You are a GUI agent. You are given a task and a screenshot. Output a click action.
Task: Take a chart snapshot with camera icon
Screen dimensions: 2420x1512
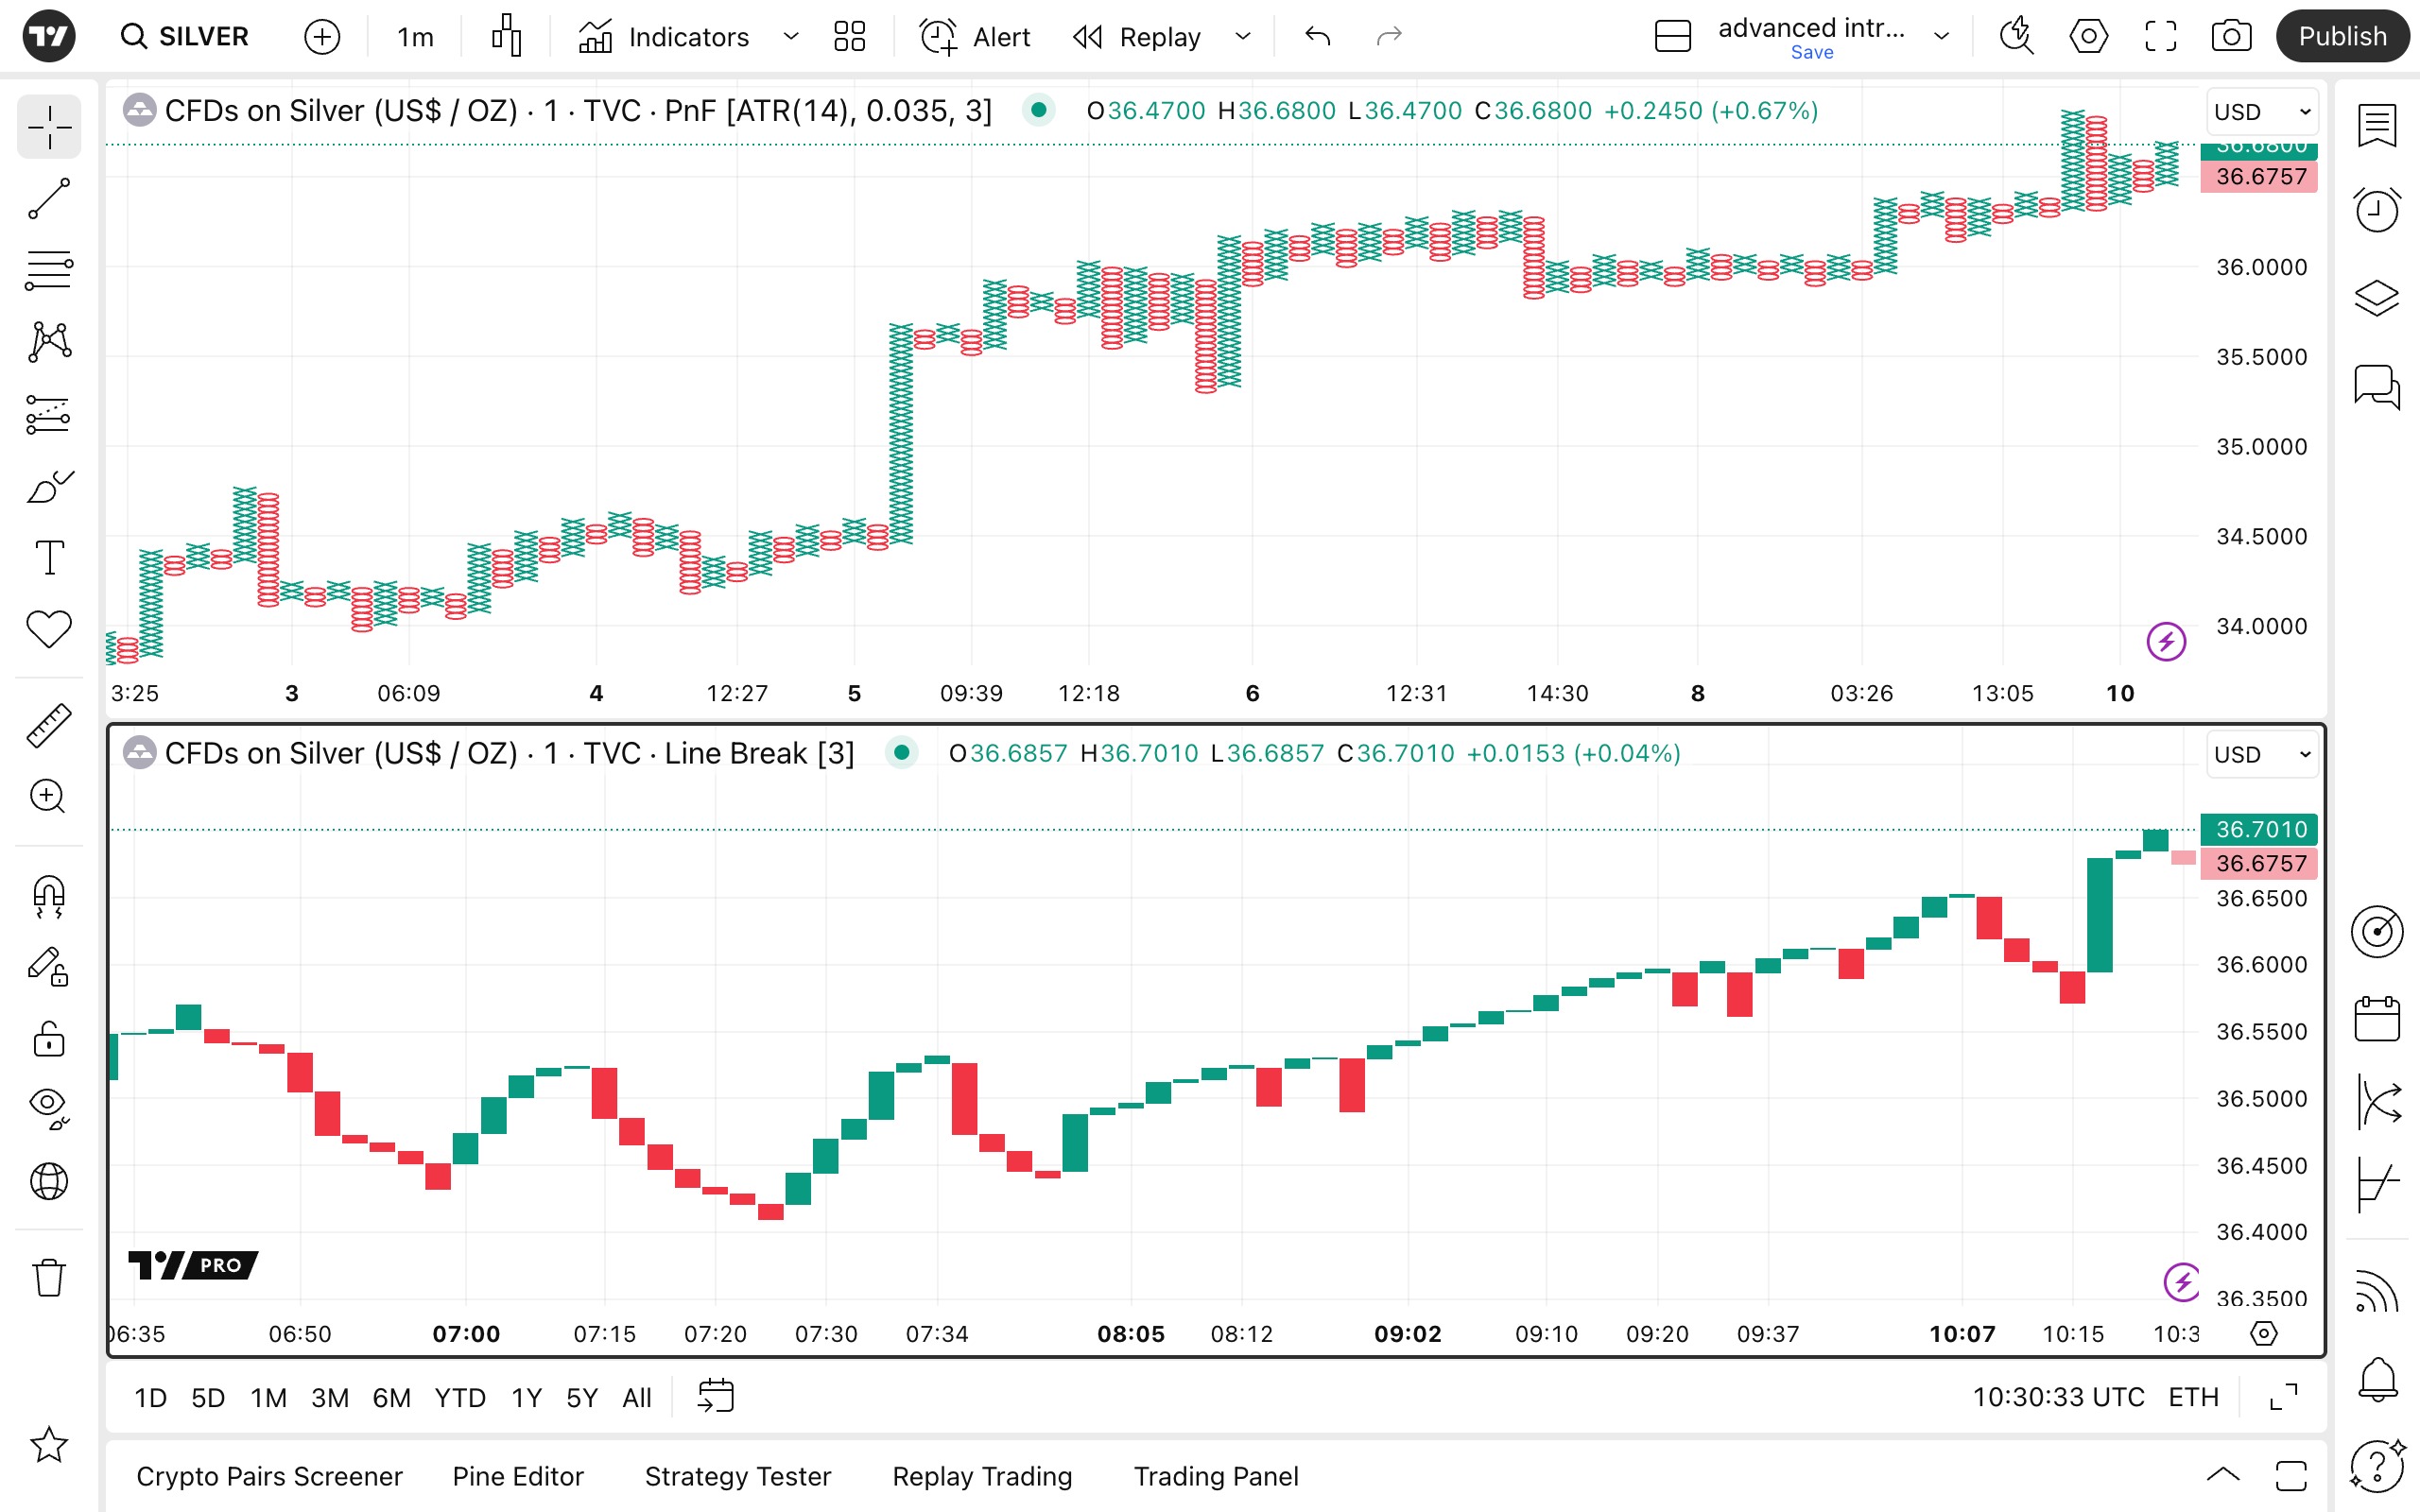(x=2231, y=37)
